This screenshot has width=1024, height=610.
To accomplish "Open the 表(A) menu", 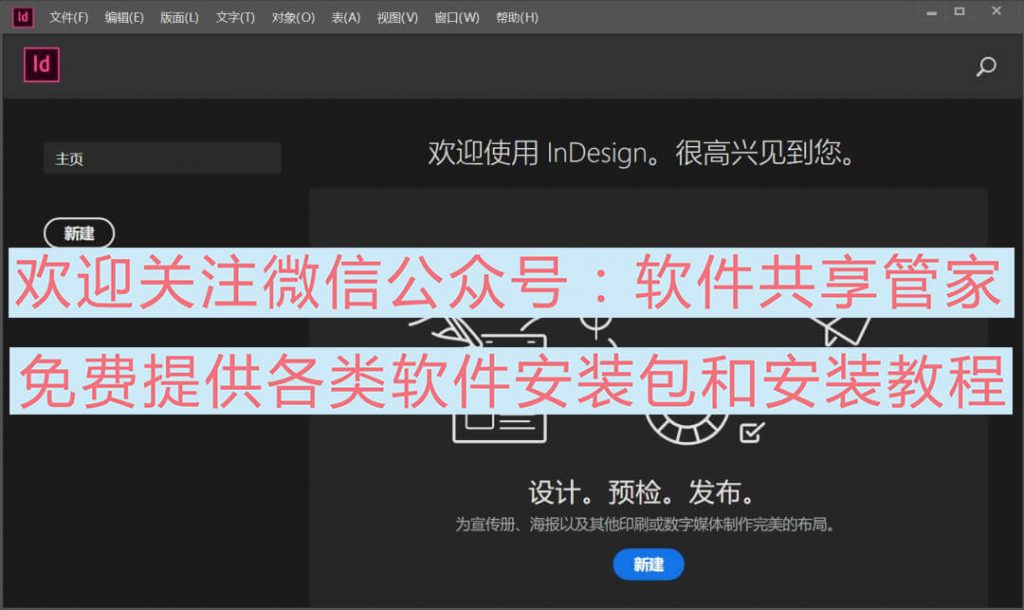I will 345,18.
